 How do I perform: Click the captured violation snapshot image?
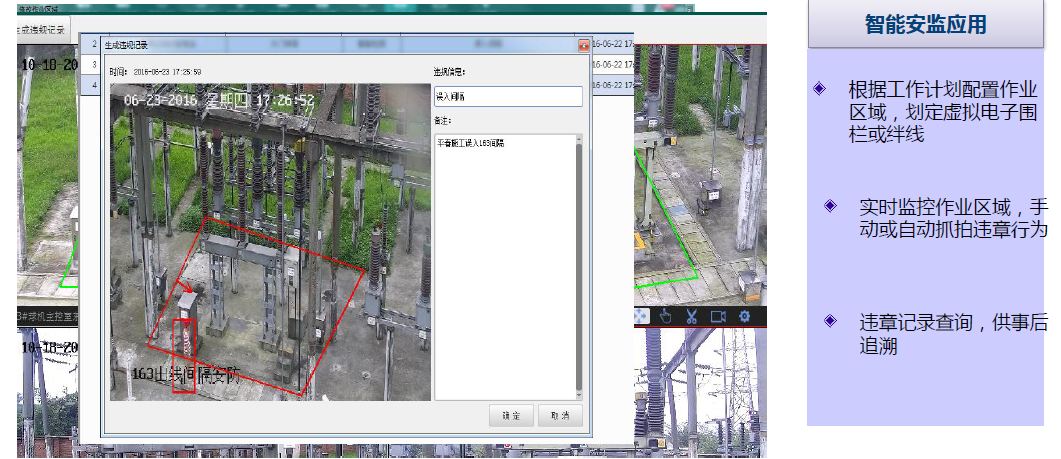click(270, 242)
